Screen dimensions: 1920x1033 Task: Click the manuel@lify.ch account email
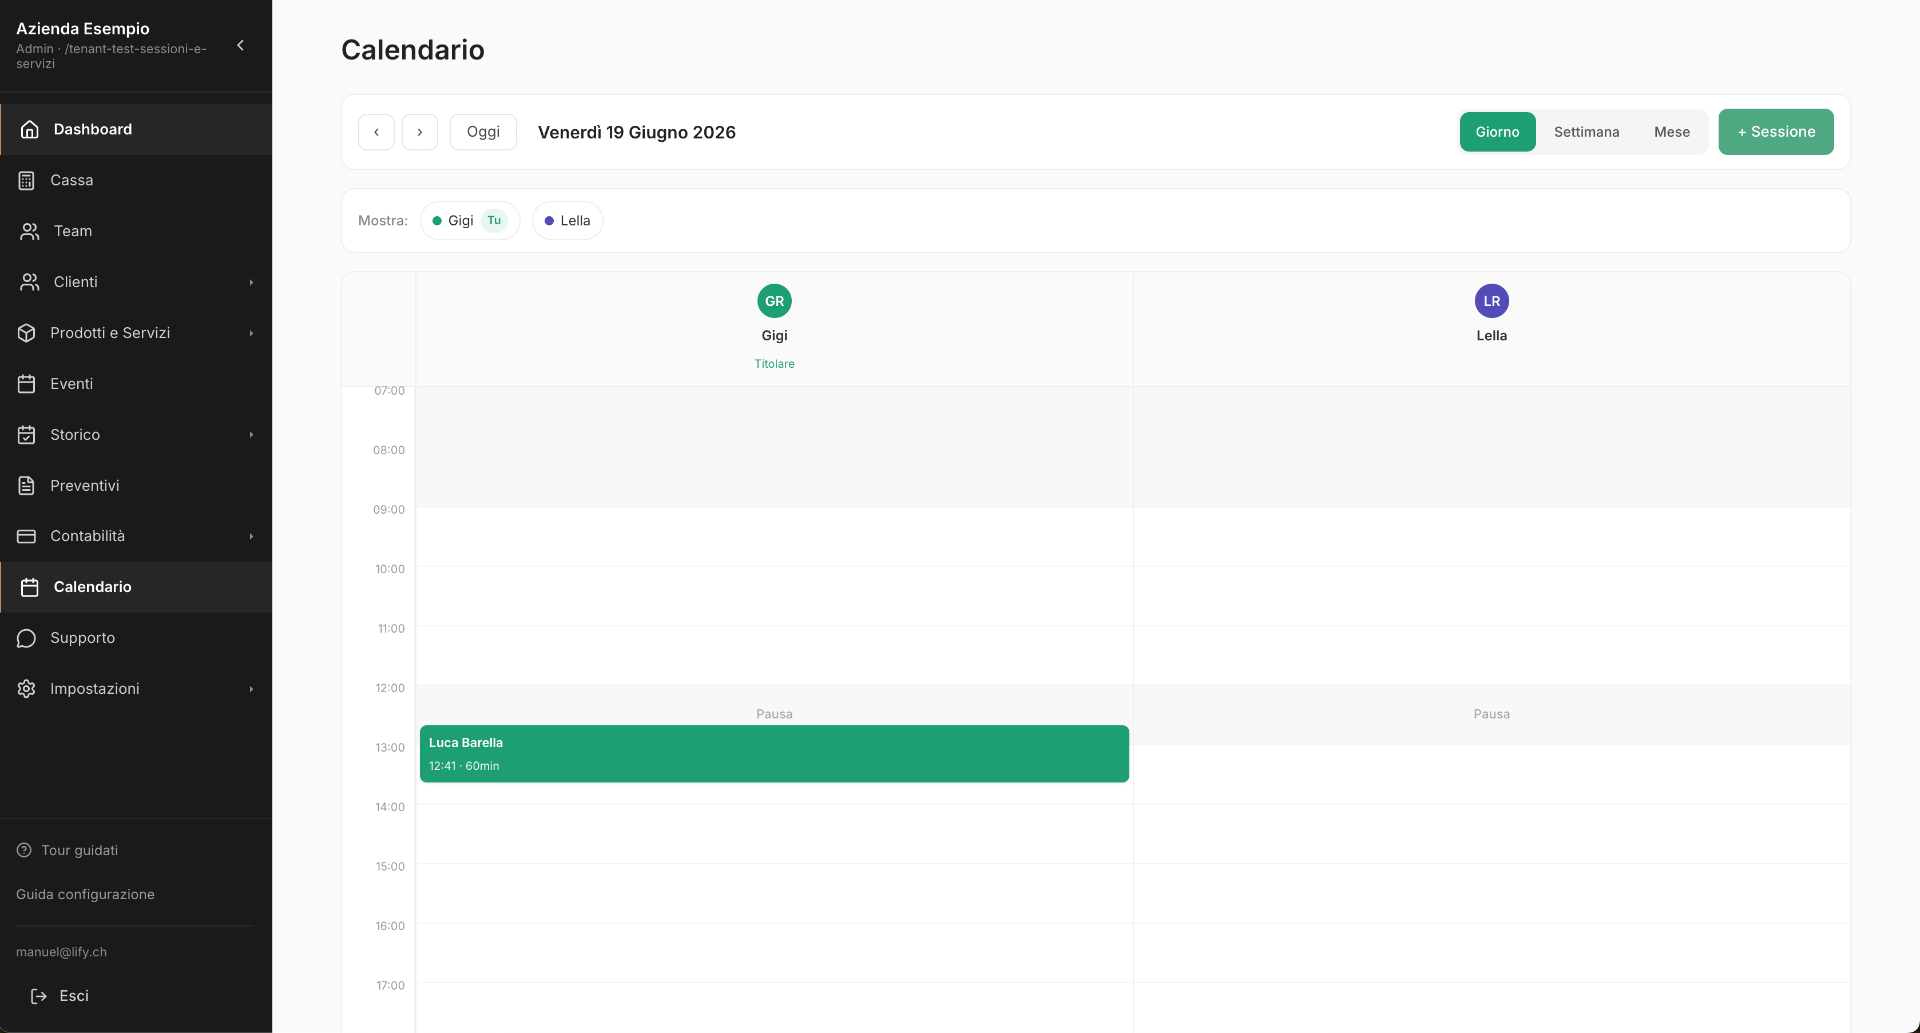[x=61, y=952]
